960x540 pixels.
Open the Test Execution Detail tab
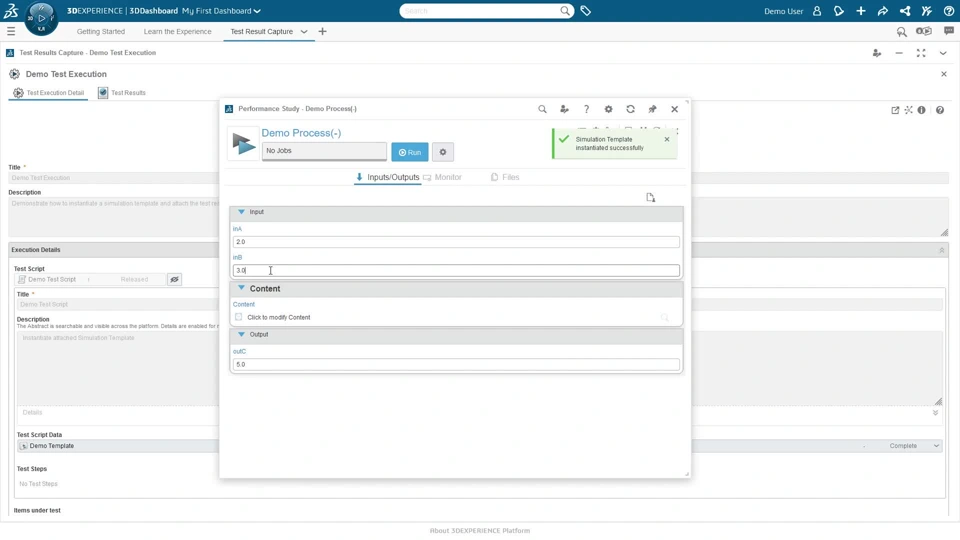[x=48, y=92]
